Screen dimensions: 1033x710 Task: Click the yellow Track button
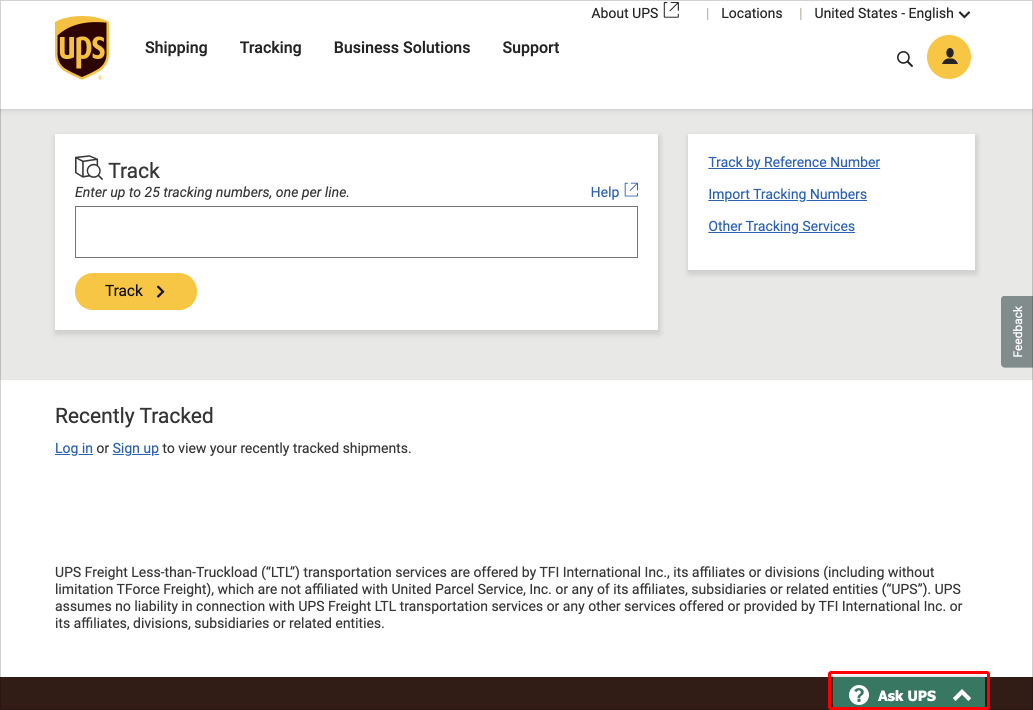tap(136, 291)
